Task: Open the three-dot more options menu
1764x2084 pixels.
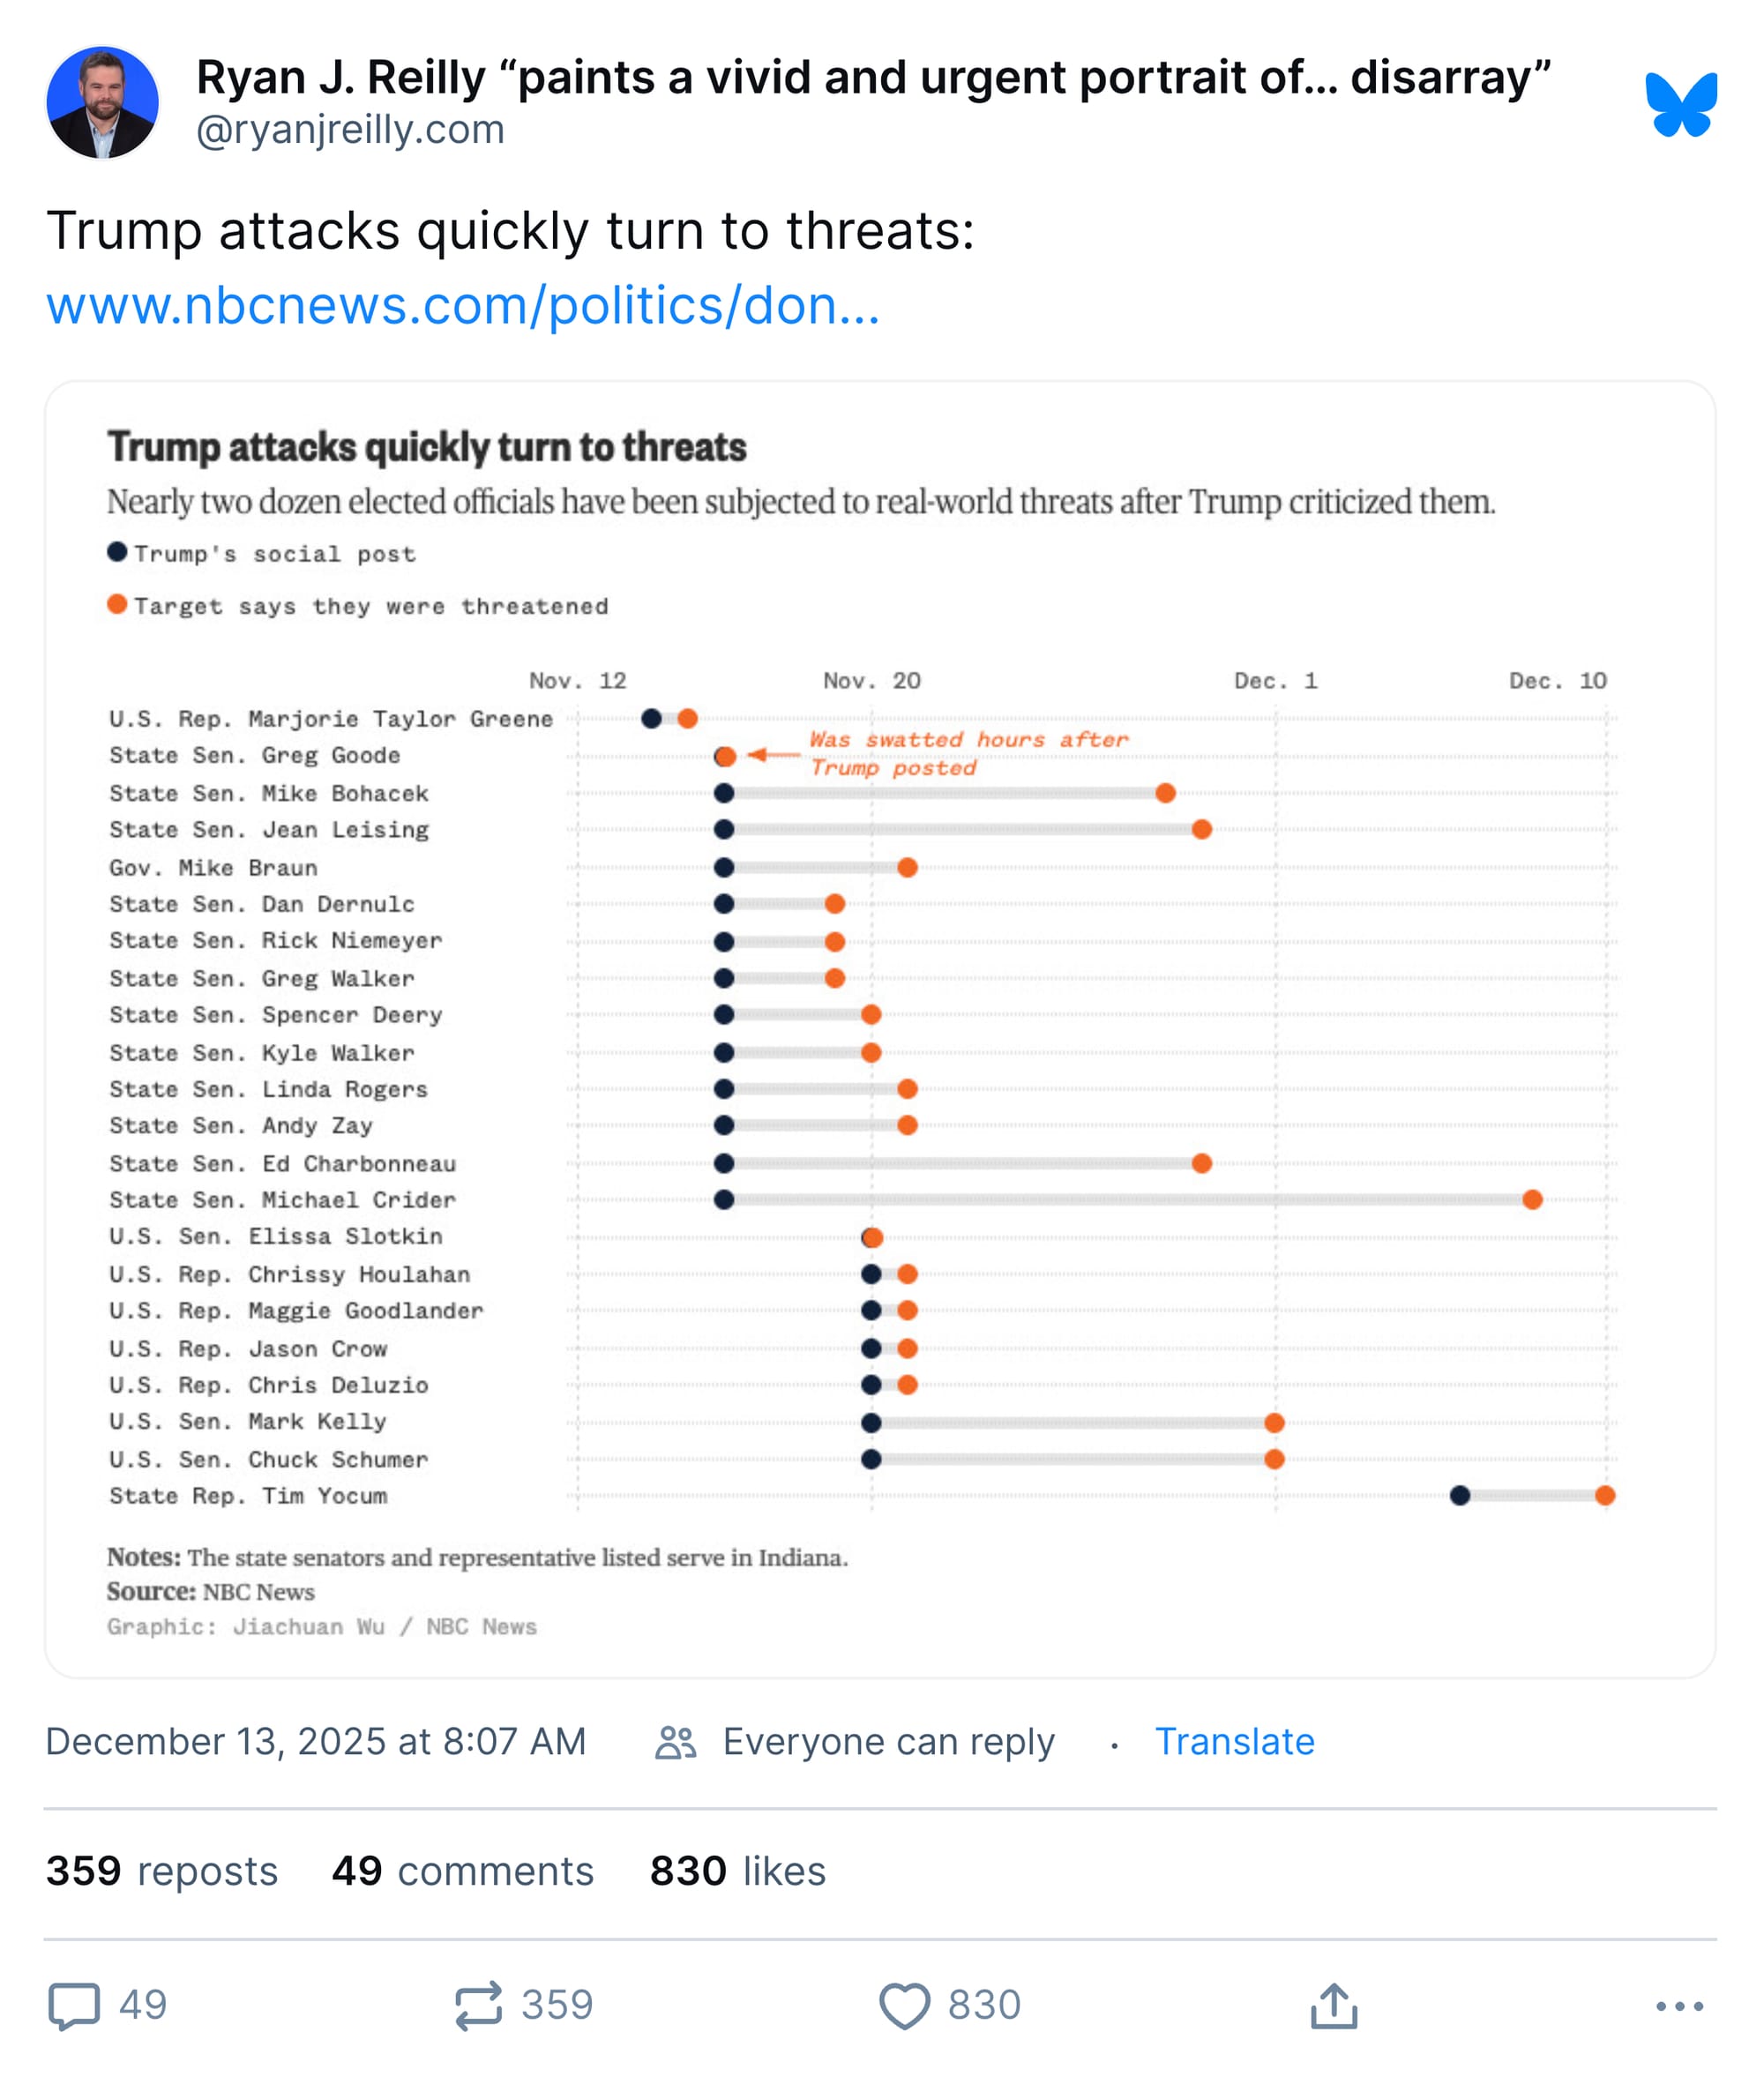Action: click(x=1678, y=2005)
